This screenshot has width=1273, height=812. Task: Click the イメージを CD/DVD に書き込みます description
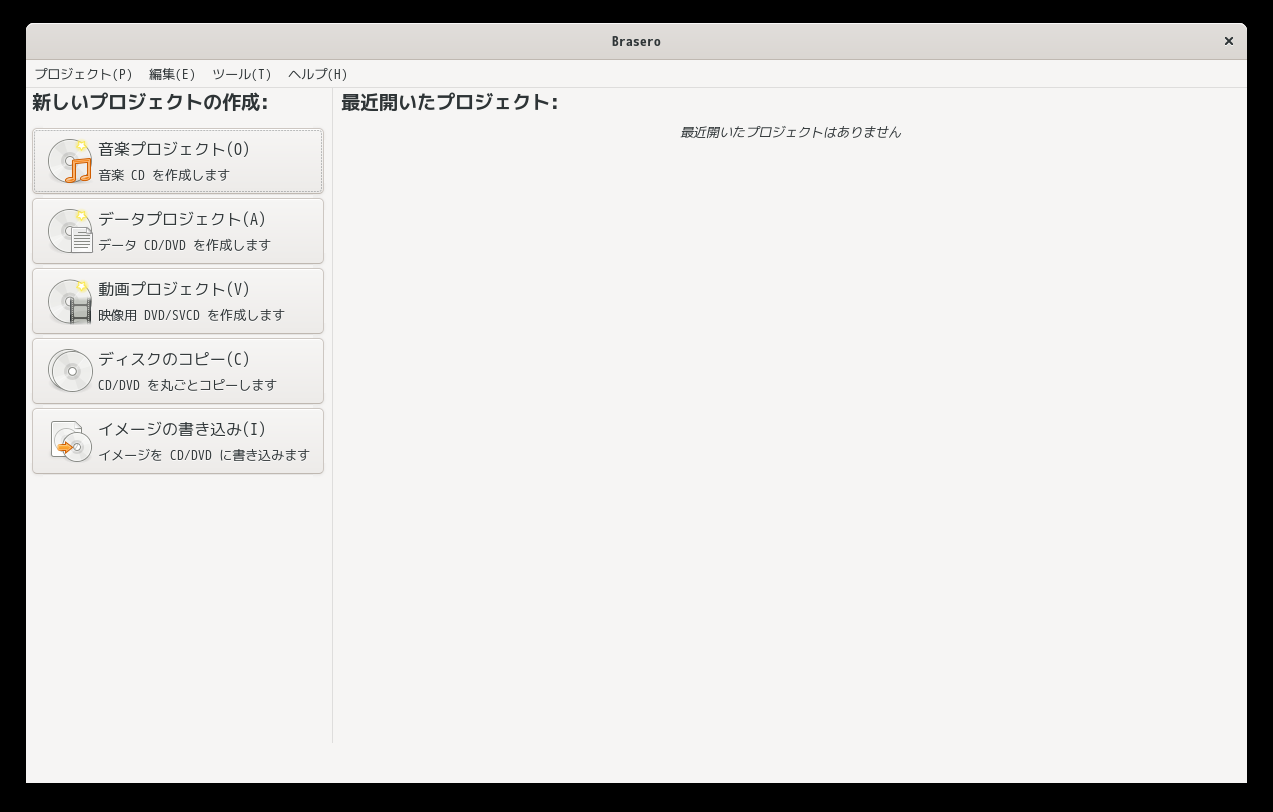204,455
